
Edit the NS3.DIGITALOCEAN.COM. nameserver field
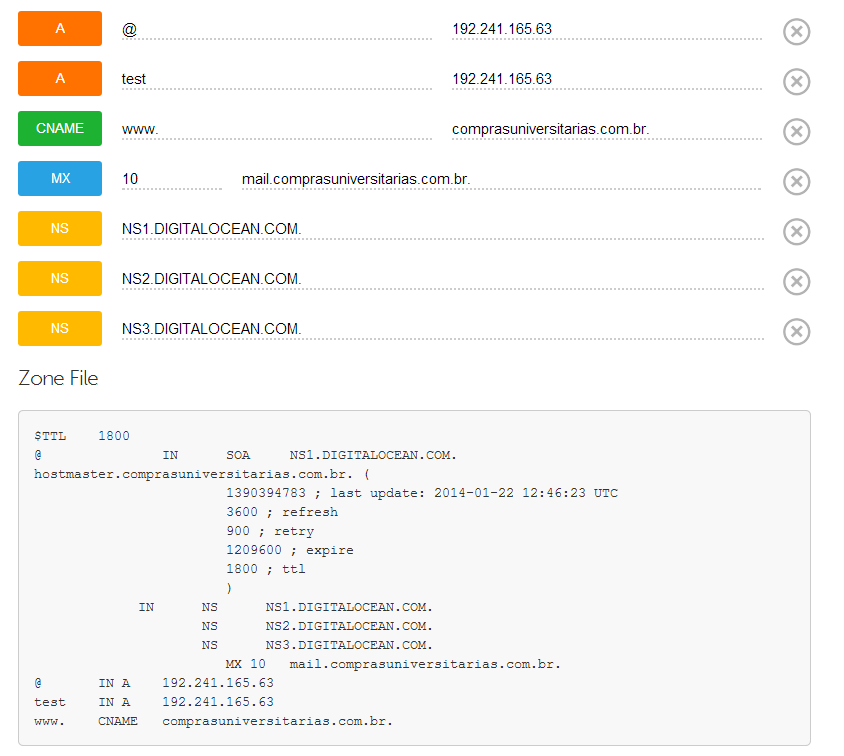point(442,329)
